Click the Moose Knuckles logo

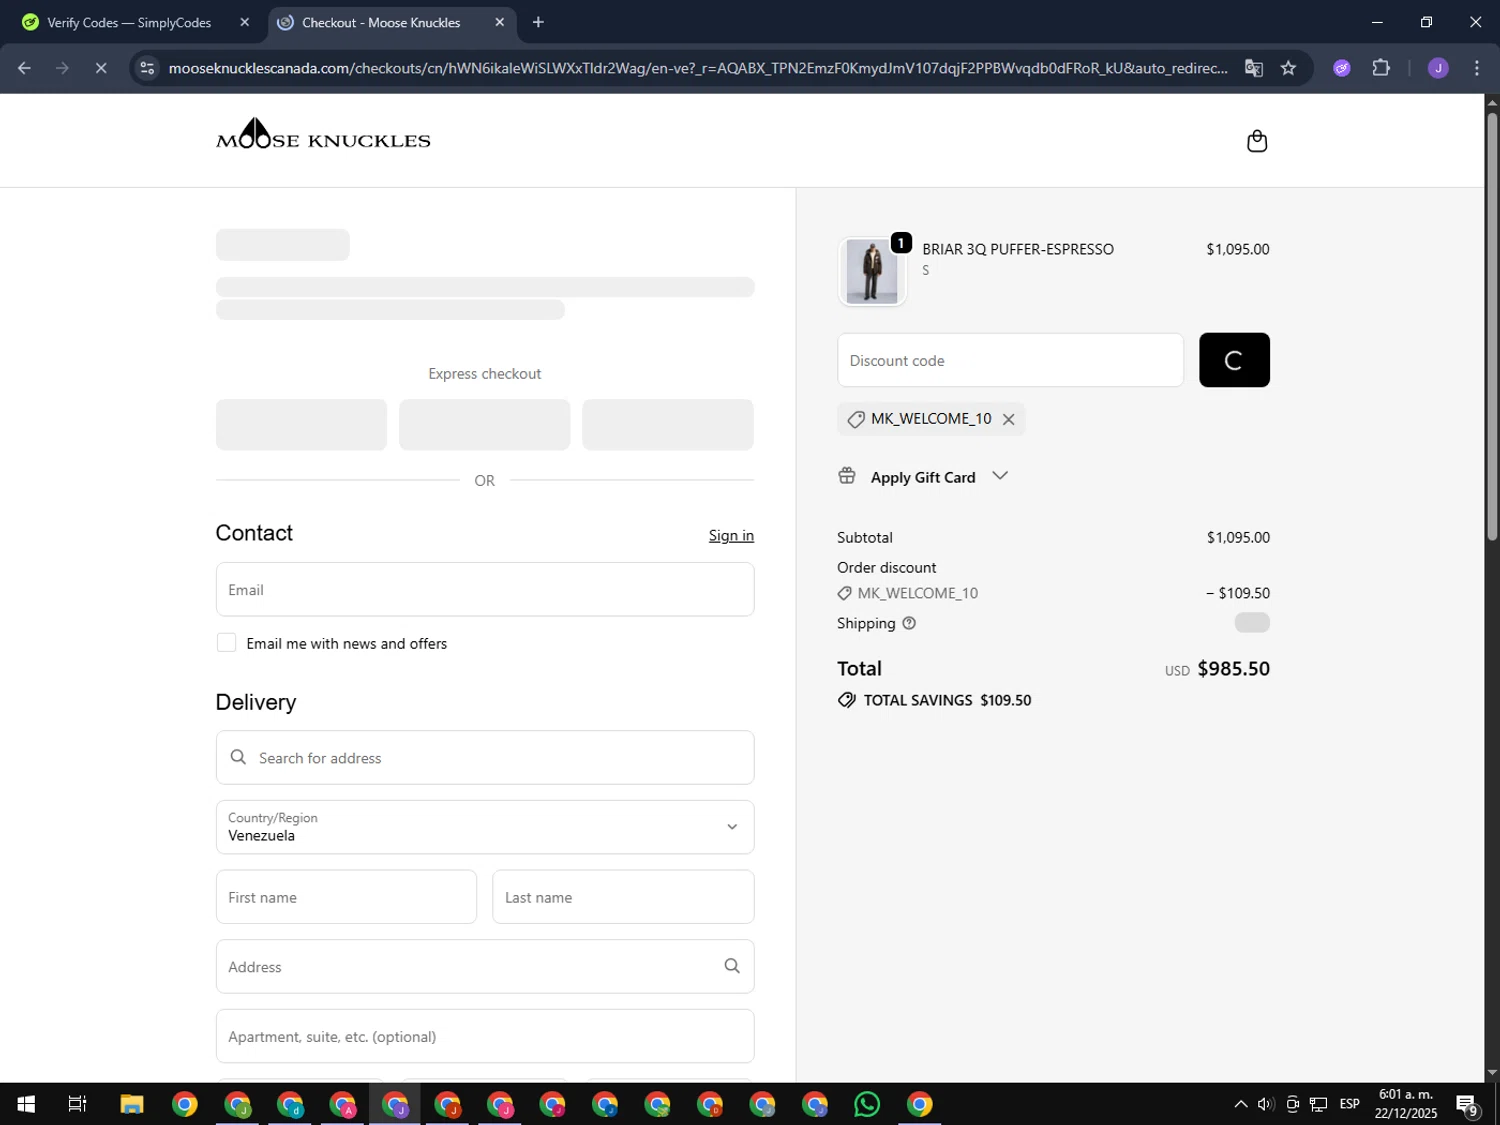[323, 134]
